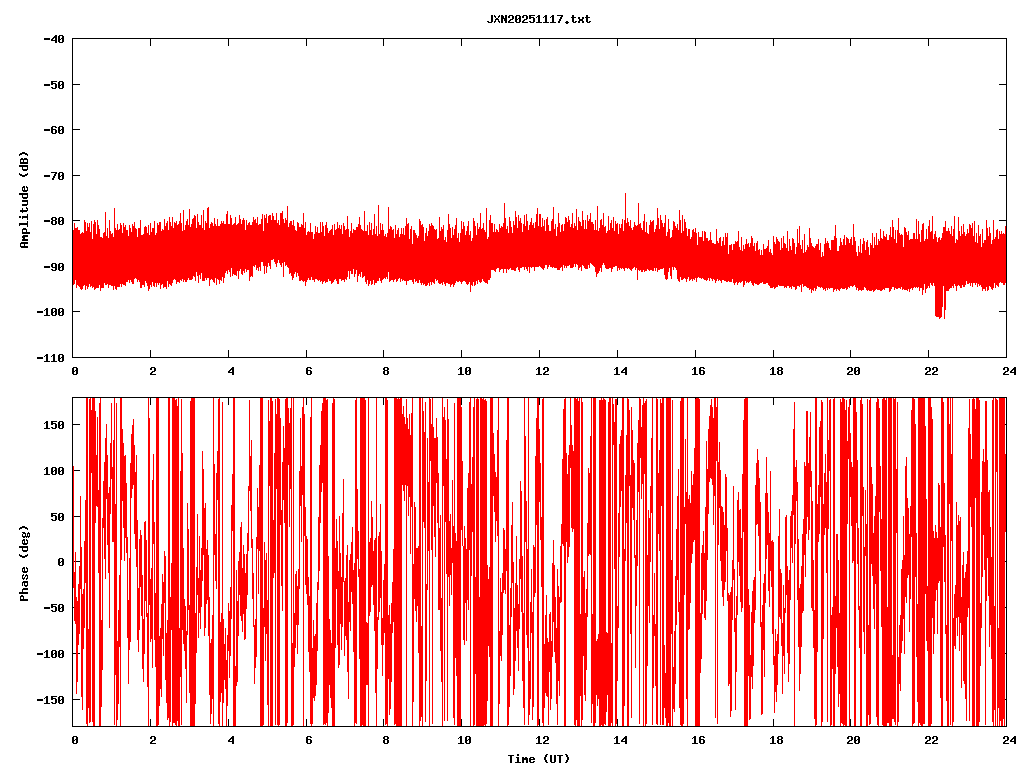
Task: Click hour 24 label under amplitude plot
Action: (x=1008, y=371)
